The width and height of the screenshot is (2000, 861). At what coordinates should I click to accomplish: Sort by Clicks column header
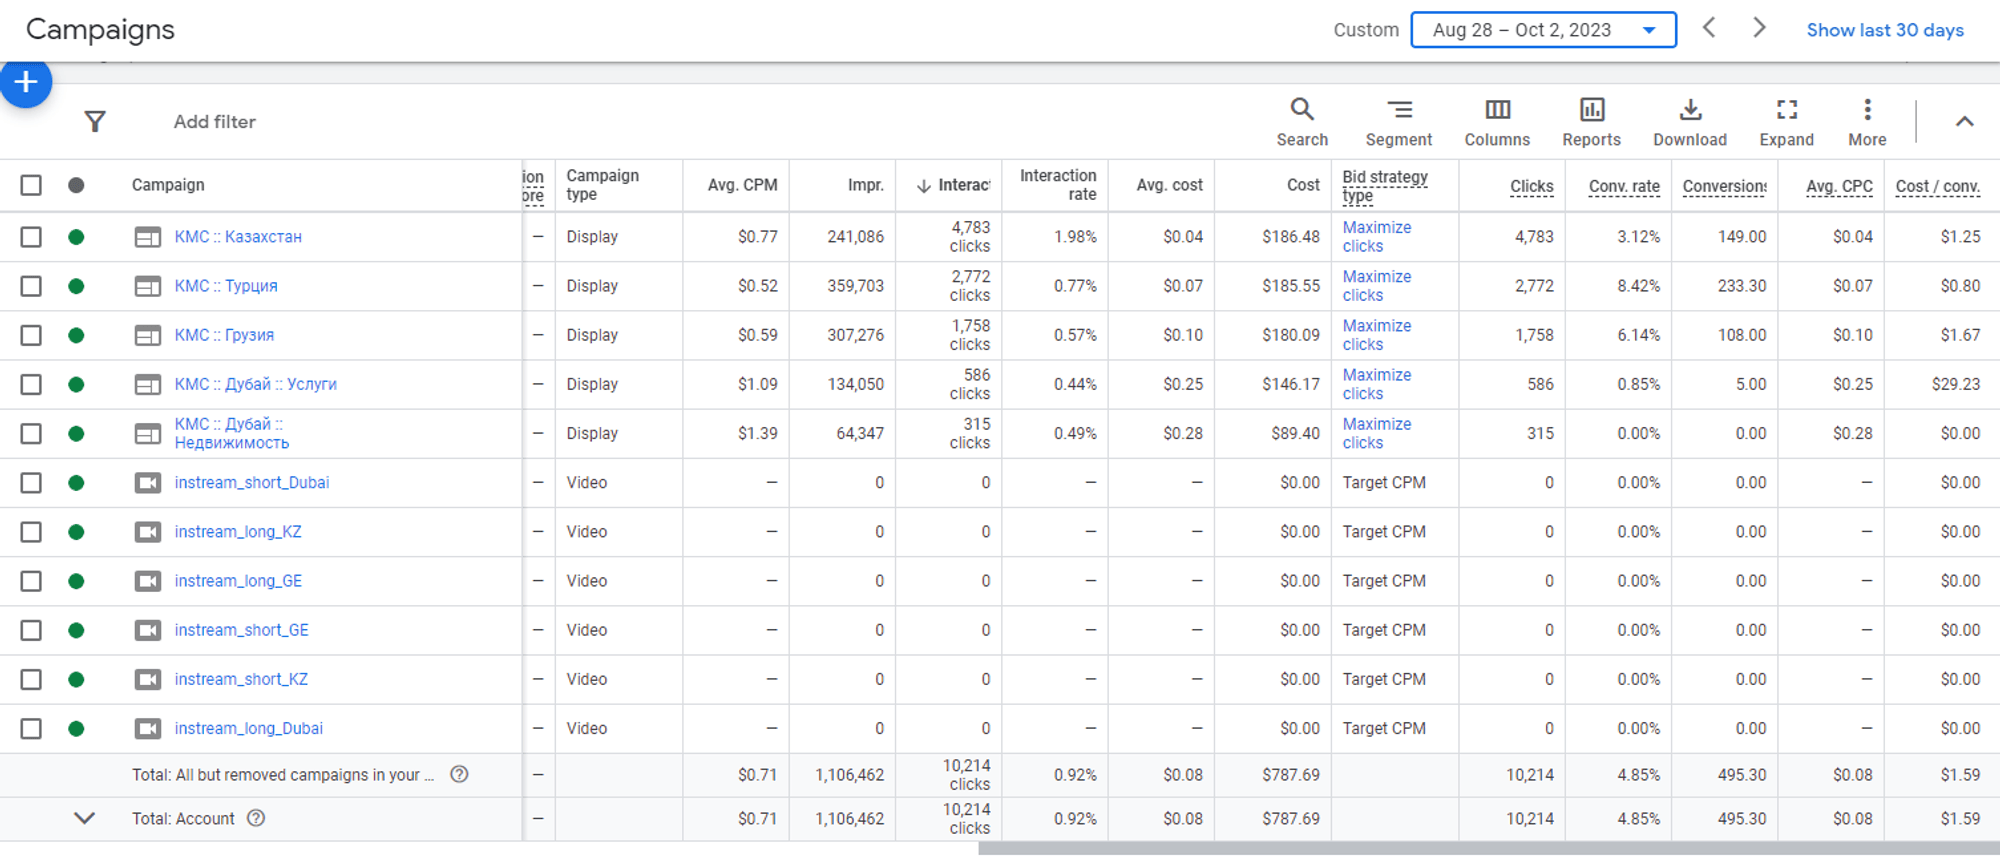point(1532,186)
